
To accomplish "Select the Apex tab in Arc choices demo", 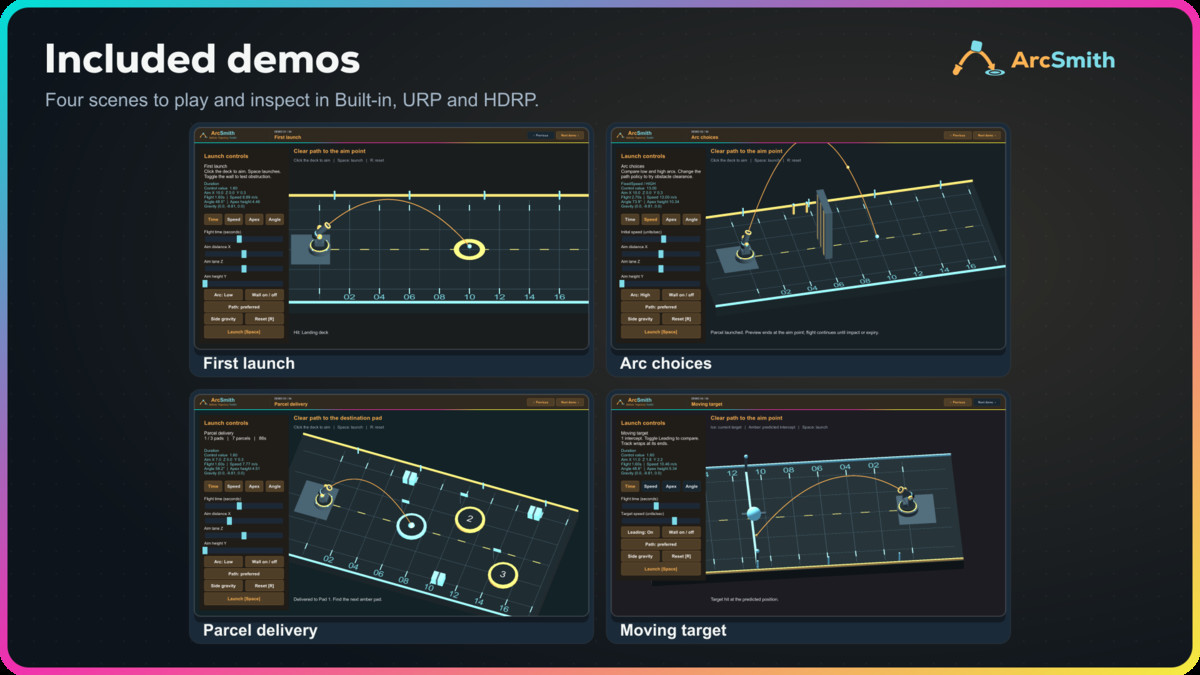I will 671,219.
